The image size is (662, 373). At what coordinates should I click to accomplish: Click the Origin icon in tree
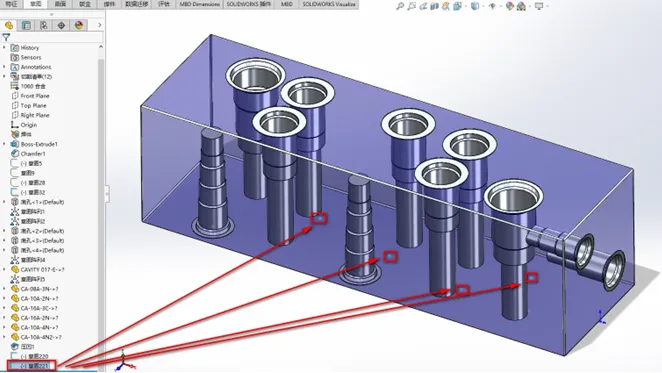[x=15, y=125]
